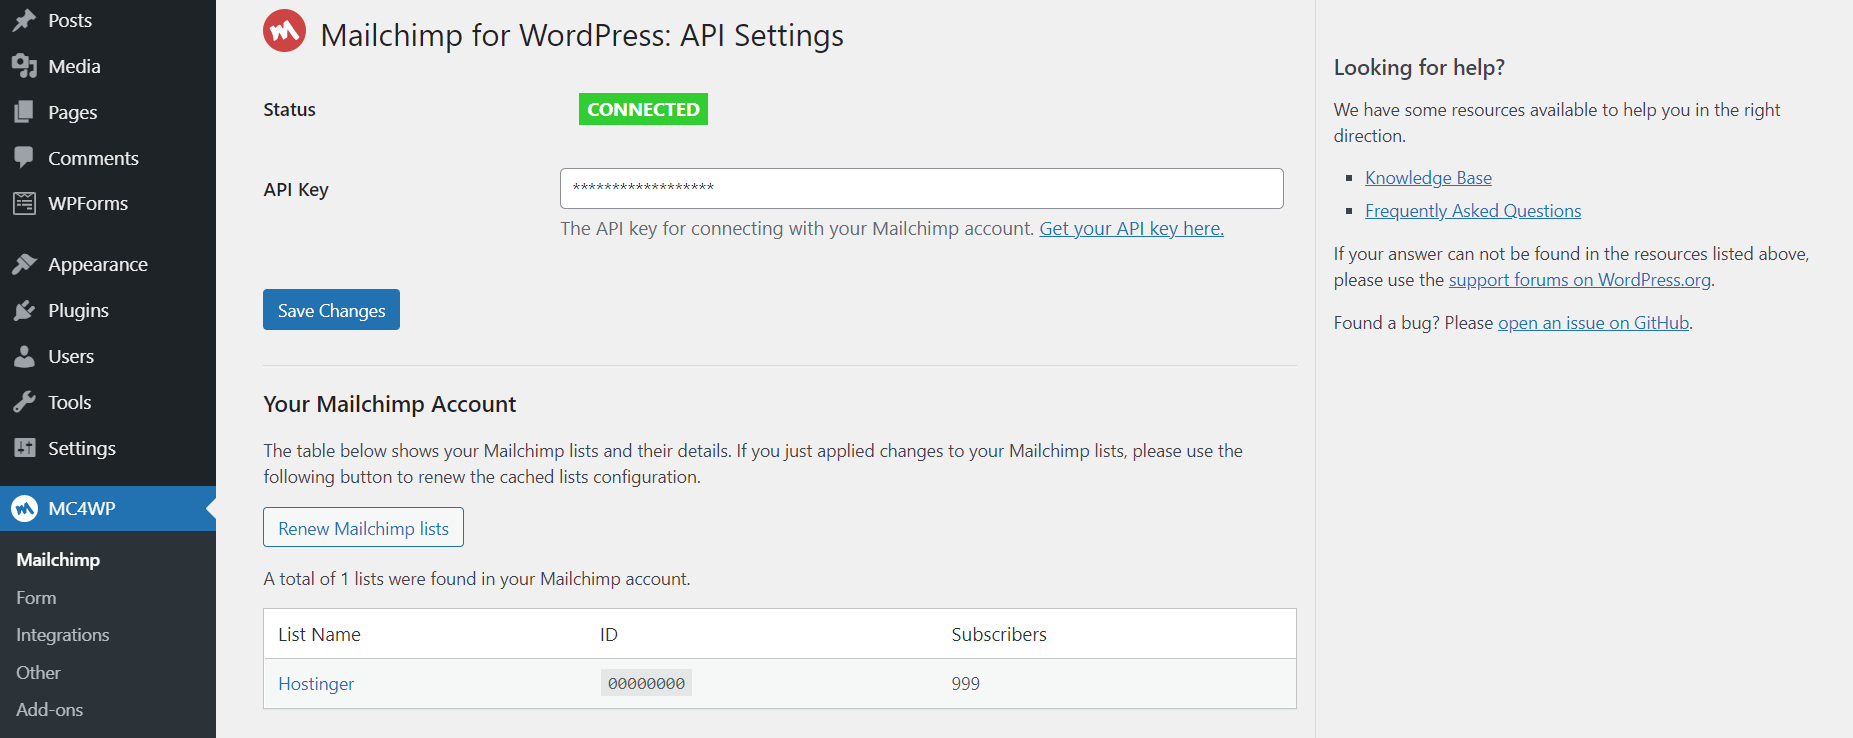Click the ID column header
The width and height of the screenshot is (1853, 738).
click(609, 635)
